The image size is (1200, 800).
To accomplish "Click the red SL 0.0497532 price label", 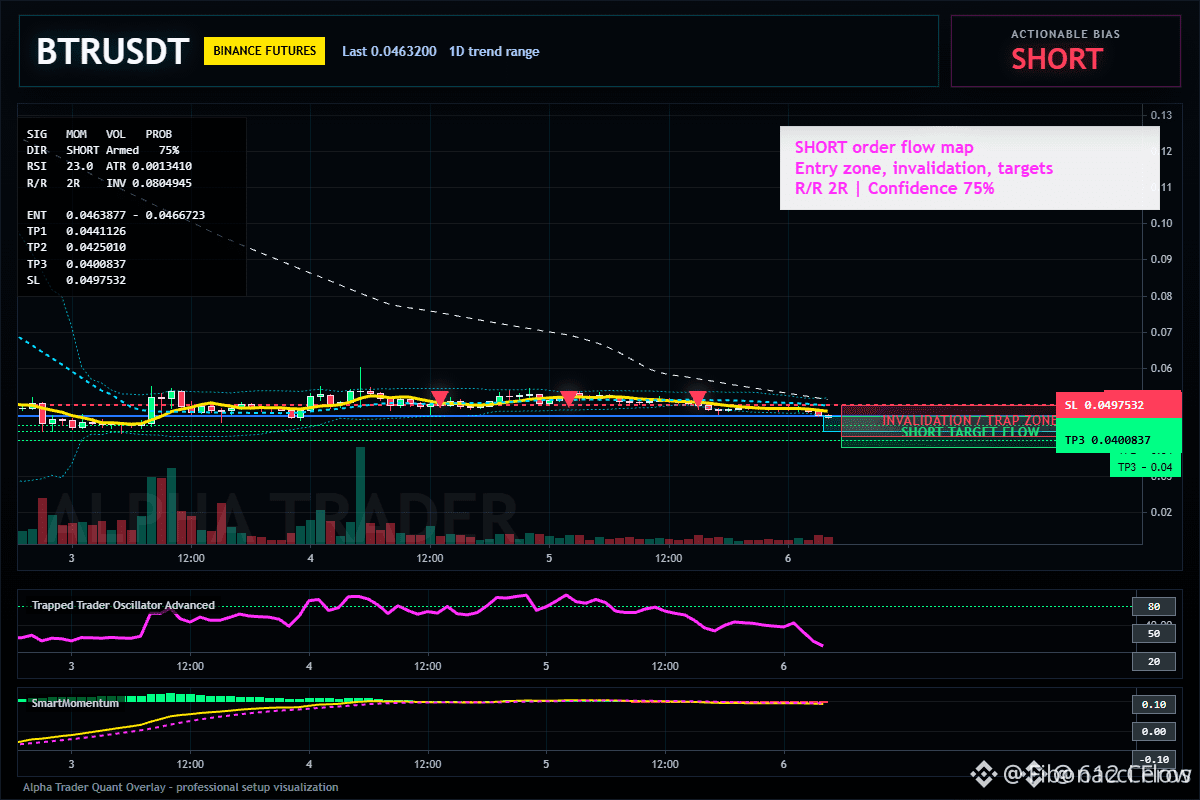I will click(1119, 405).
